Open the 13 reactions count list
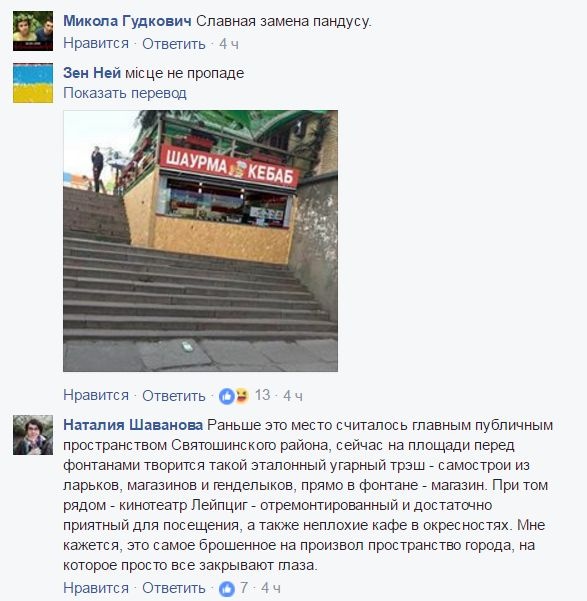The height and width of the screenshot is (601, 587). pyautogui.click(x=263, y=395)
